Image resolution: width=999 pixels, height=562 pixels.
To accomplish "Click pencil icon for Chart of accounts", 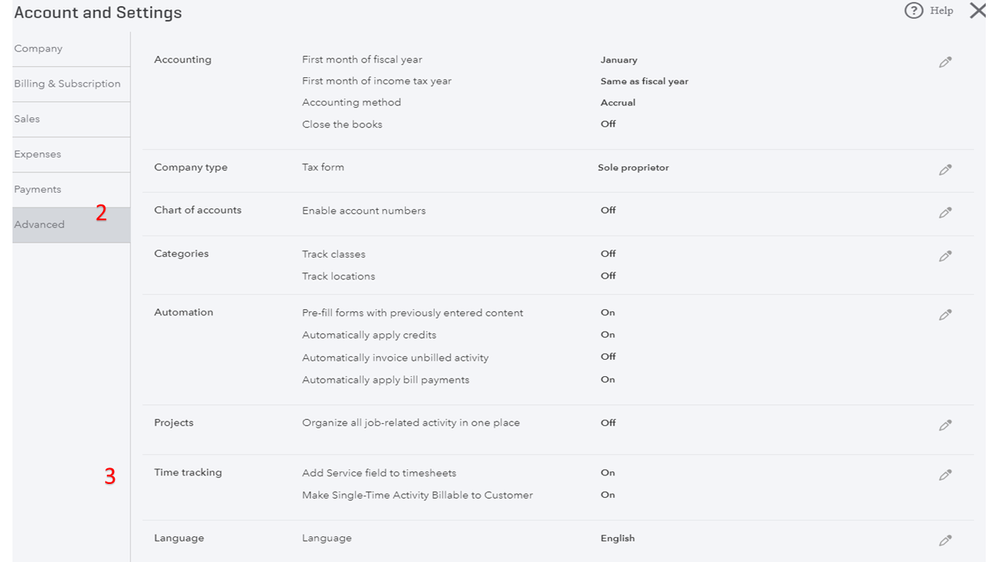I will tap(945, 213).
